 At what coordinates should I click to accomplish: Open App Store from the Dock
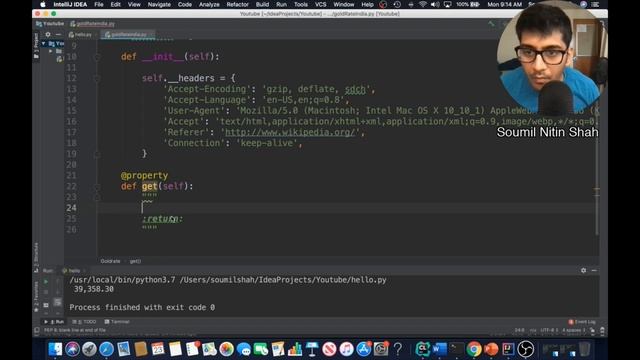(x=363, y=349)
